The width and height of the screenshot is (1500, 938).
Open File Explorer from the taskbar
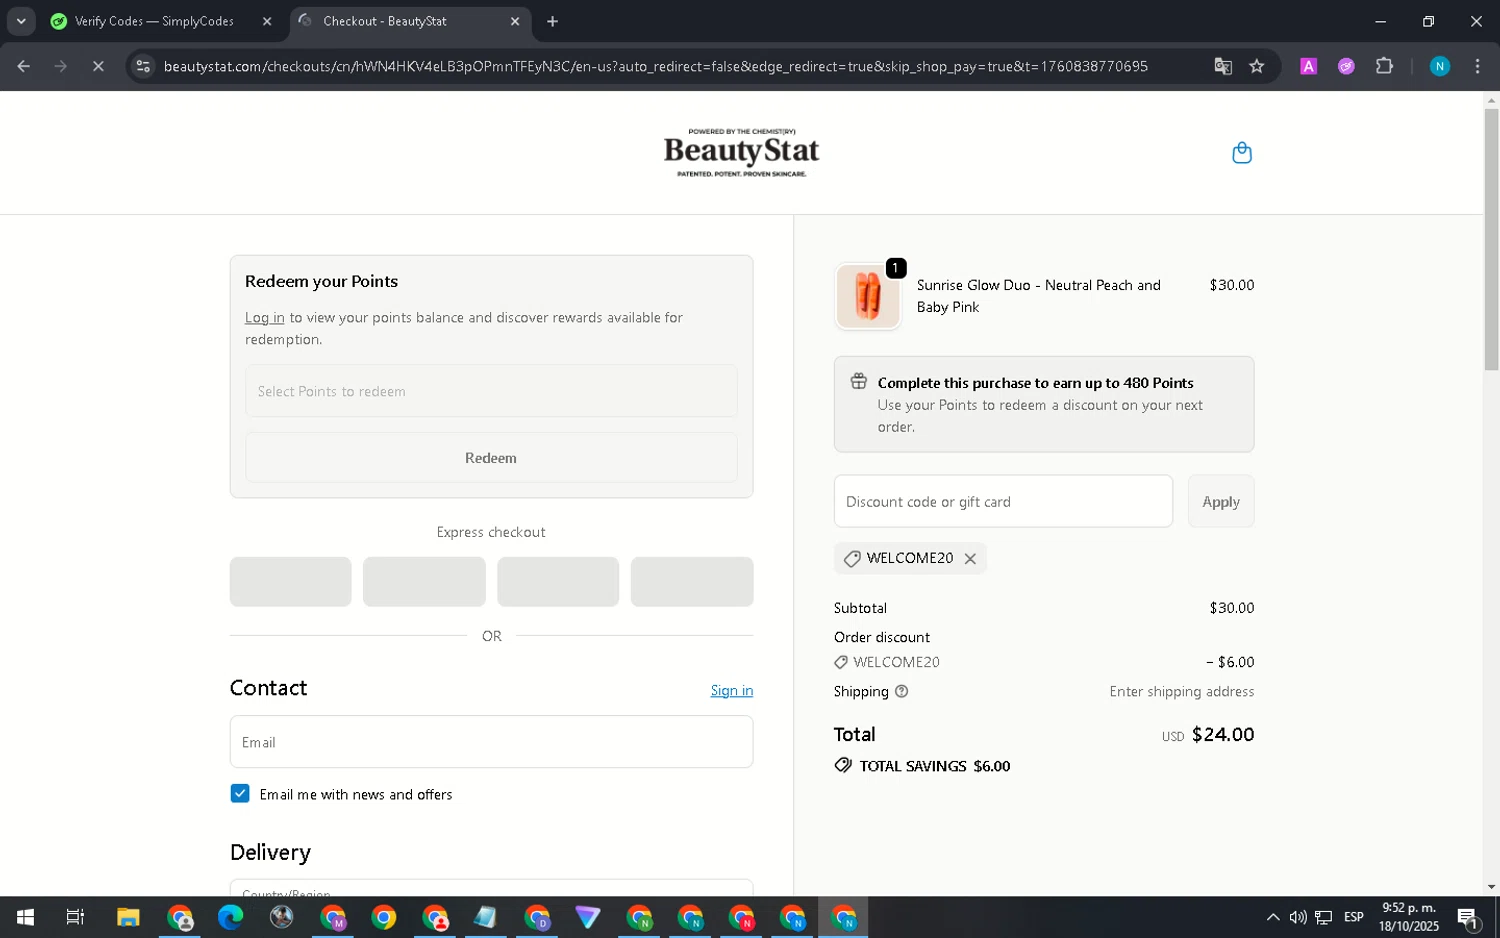pyautogui.click(x=128, y=917)
